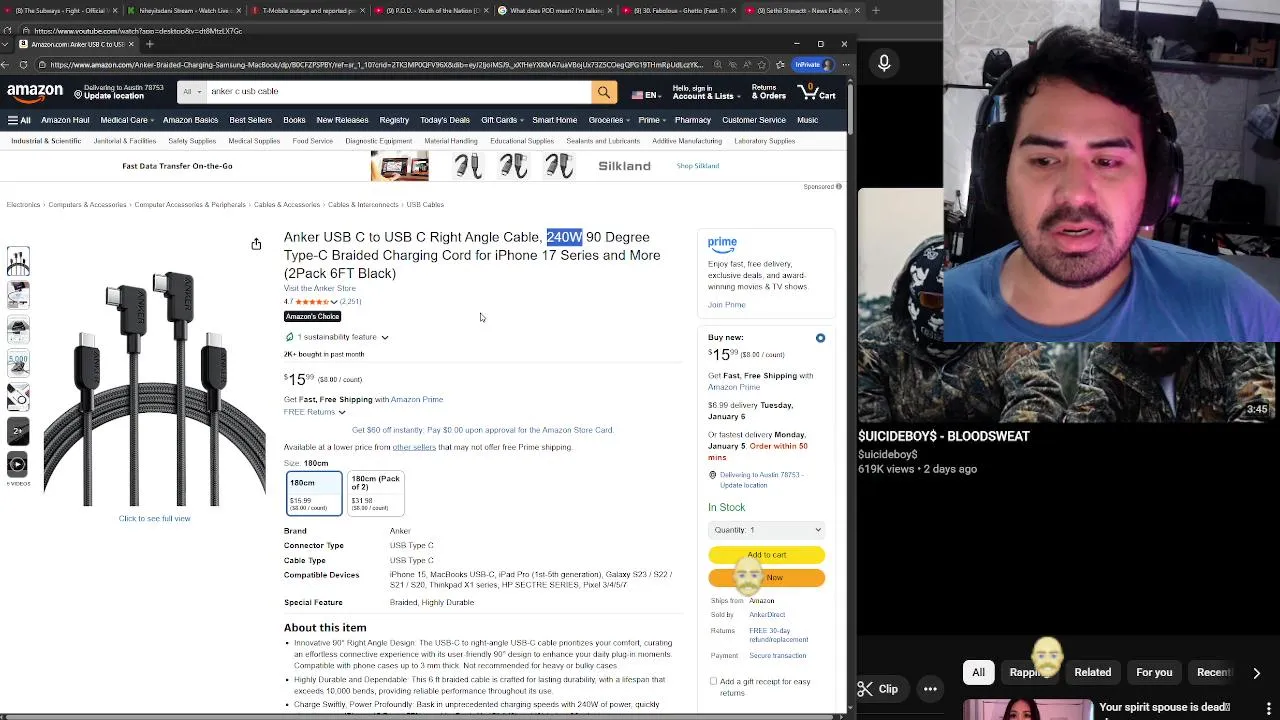1280x720 pixels.
Task: Expand the search category All dropdown
Action: (x=191, y=92)
